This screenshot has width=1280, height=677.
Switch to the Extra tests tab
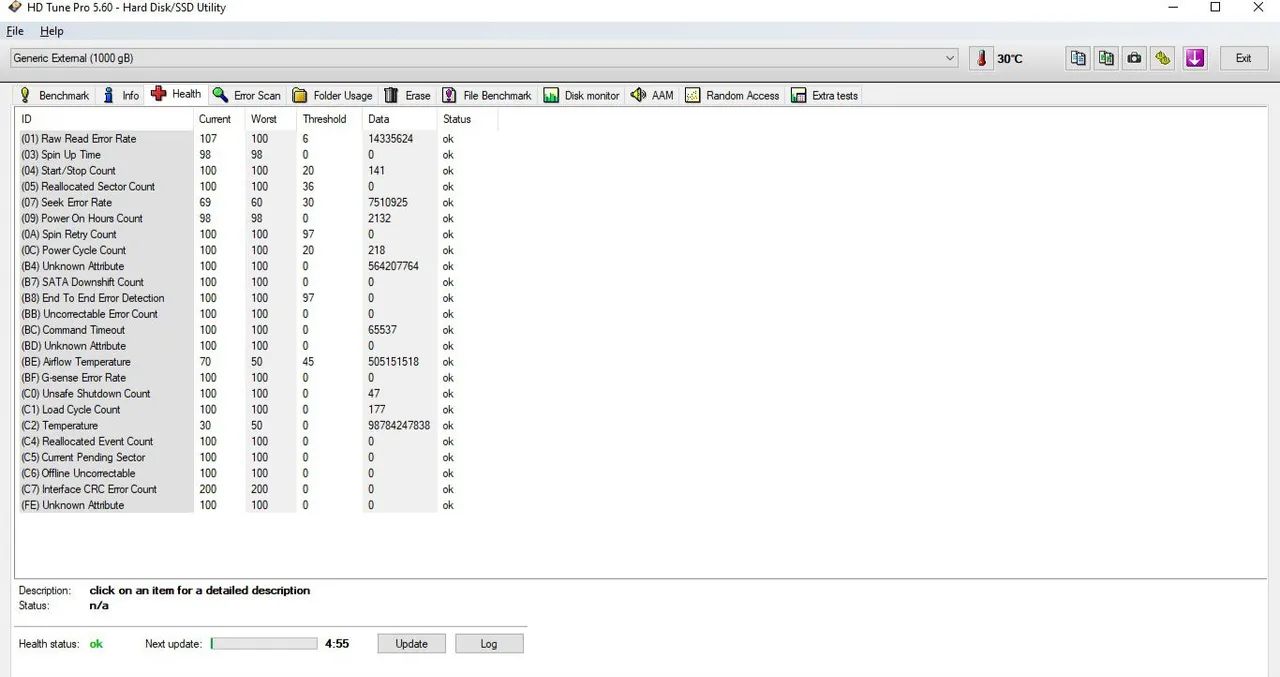824,95
